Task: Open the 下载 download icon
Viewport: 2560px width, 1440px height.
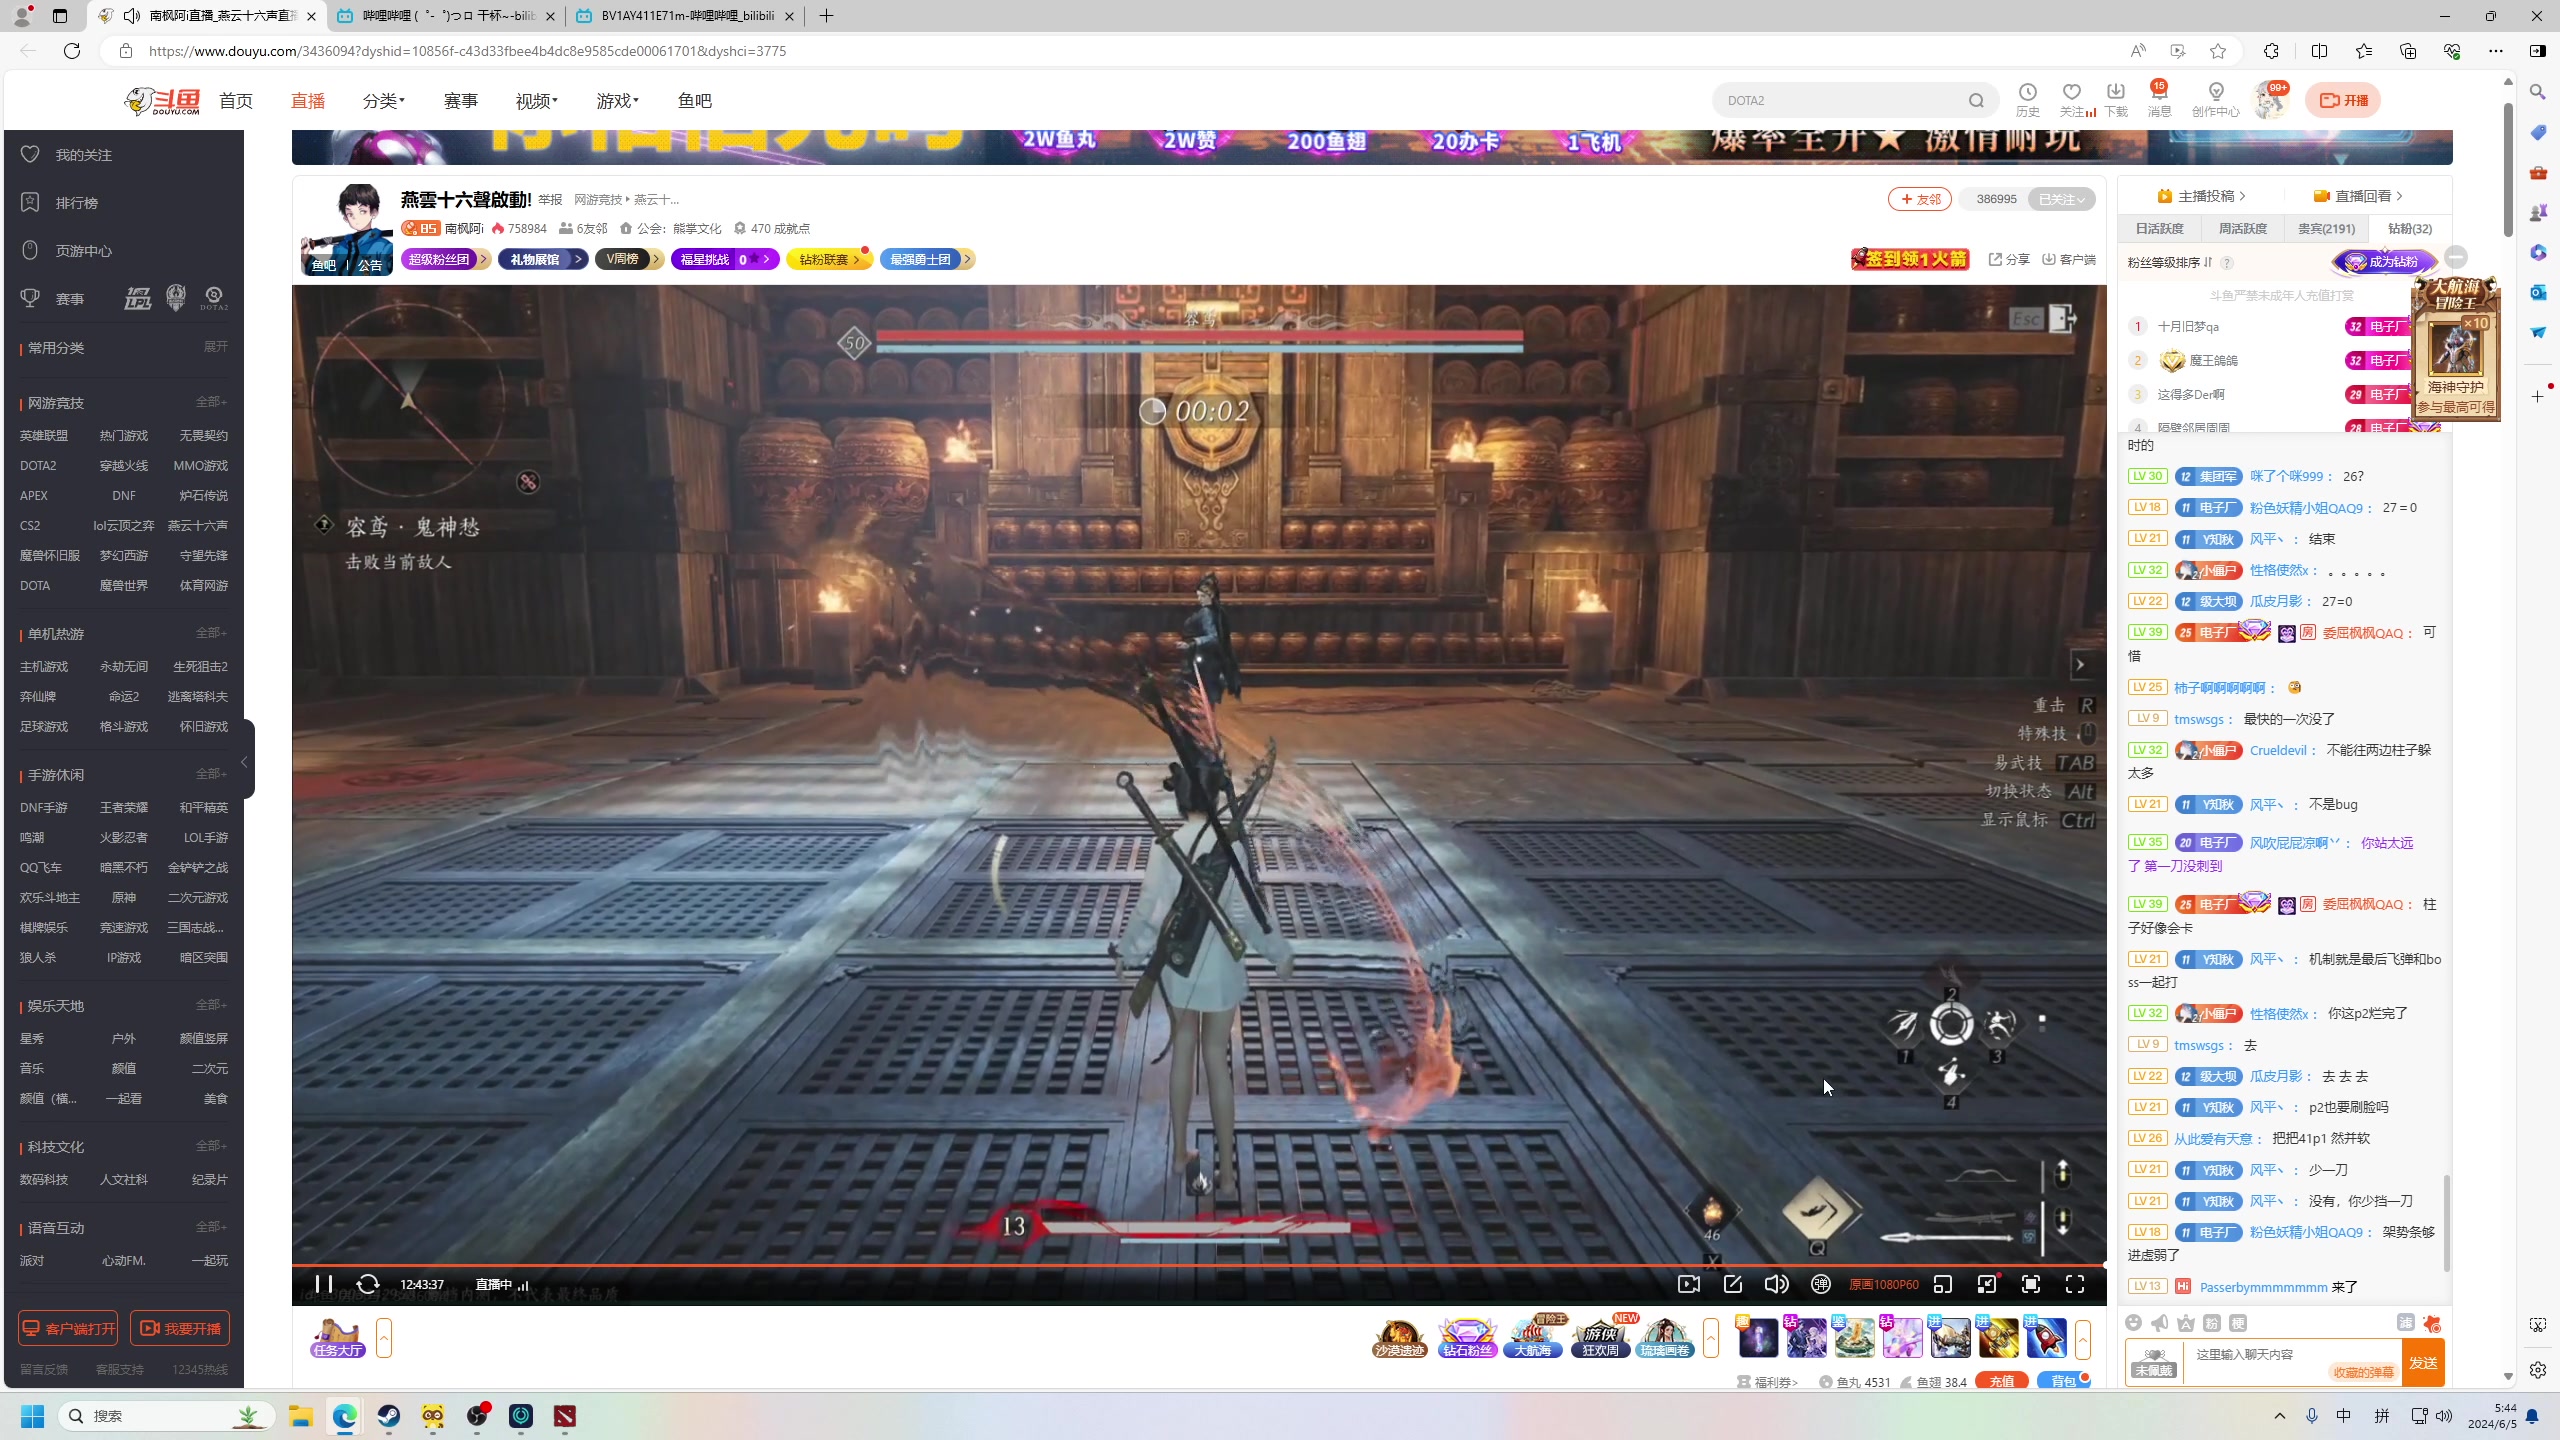Action: 2116,100
